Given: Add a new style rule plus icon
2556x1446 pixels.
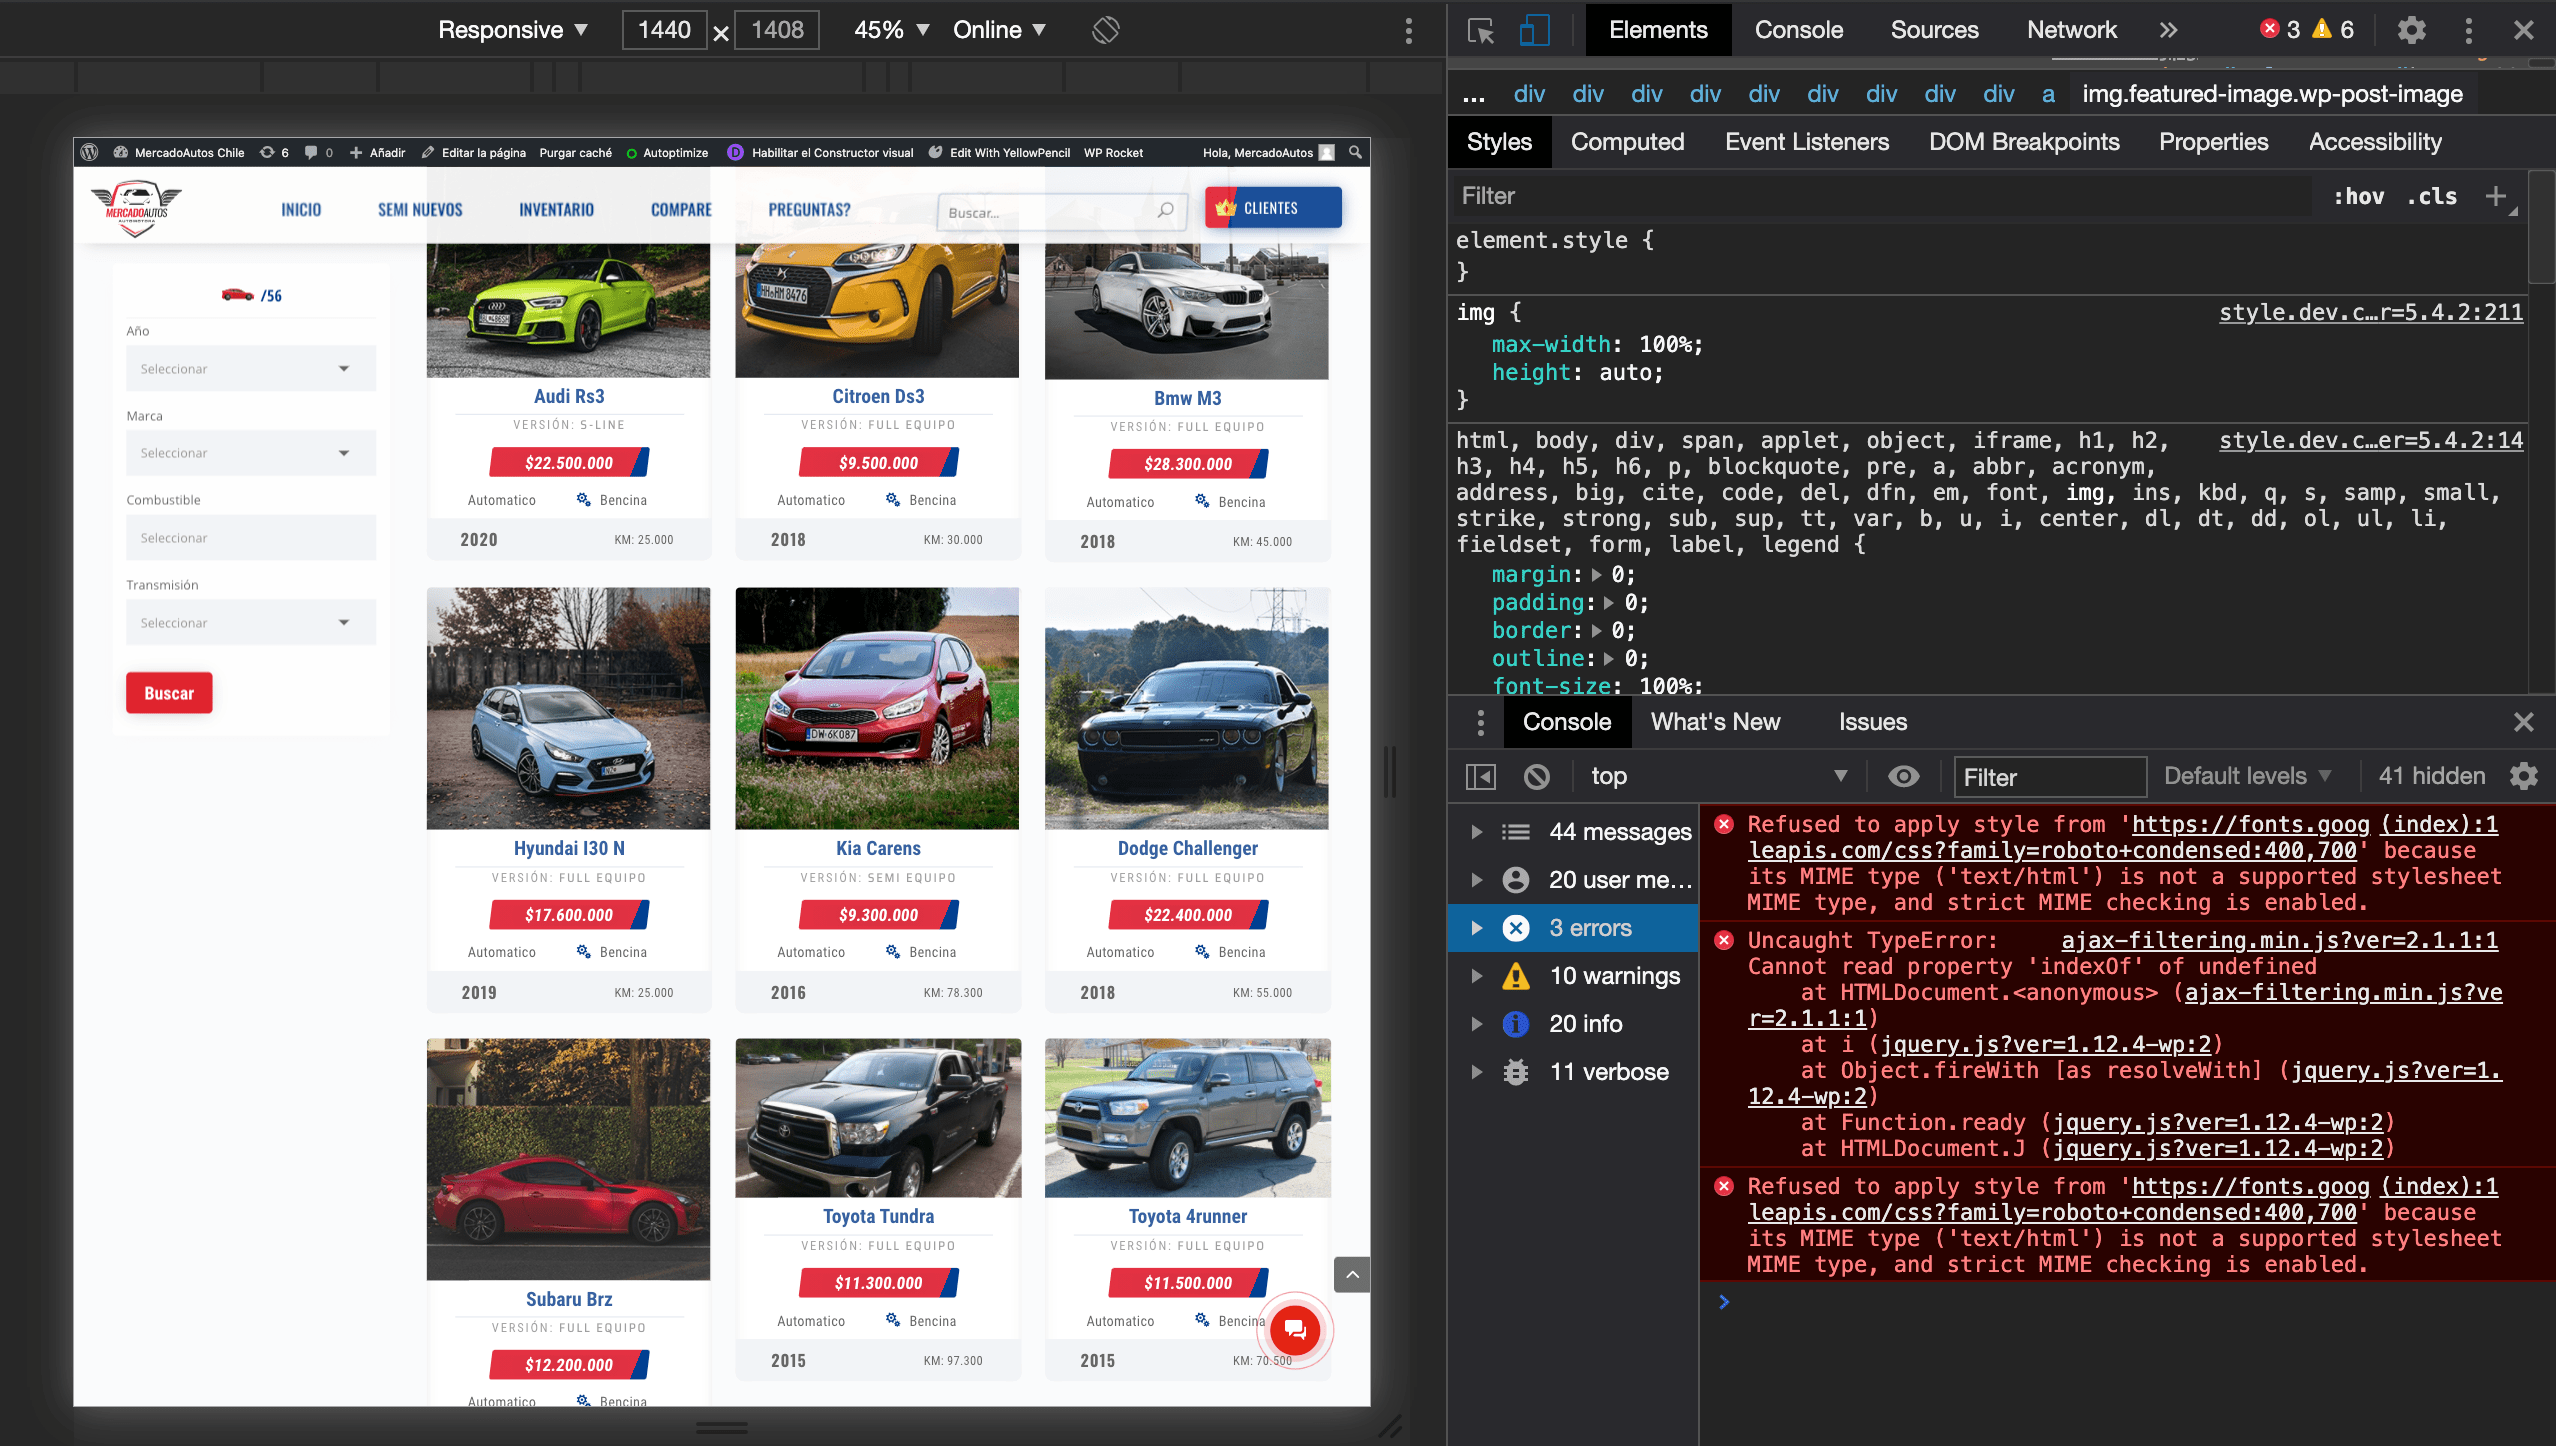Looking at the screenshot, I should [x=2496, y=196].
